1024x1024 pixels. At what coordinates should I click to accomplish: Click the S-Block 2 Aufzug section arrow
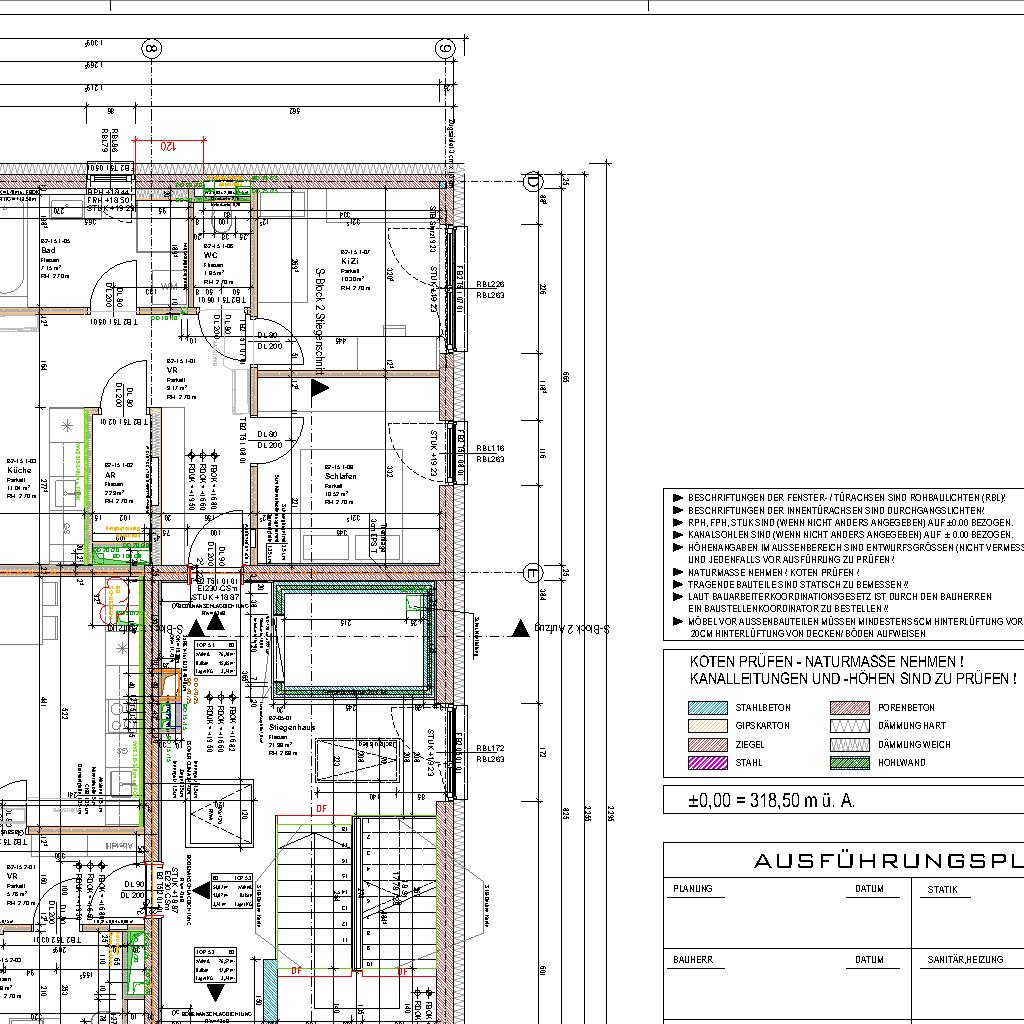(x=520, y=628)
